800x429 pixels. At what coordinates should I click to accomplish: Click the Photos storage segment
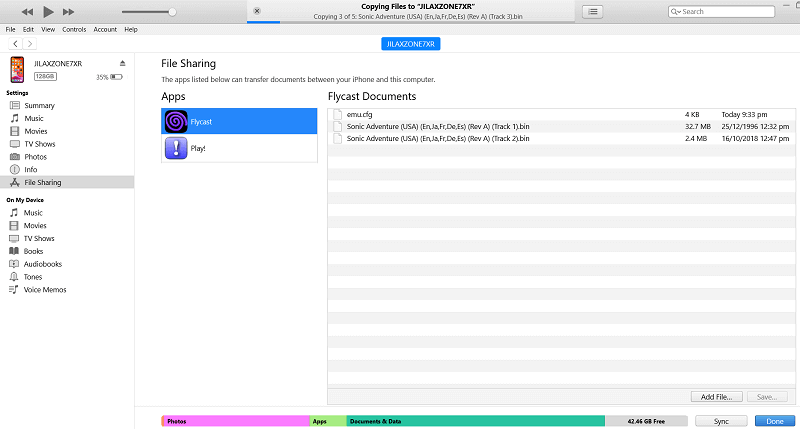[236, 421]
